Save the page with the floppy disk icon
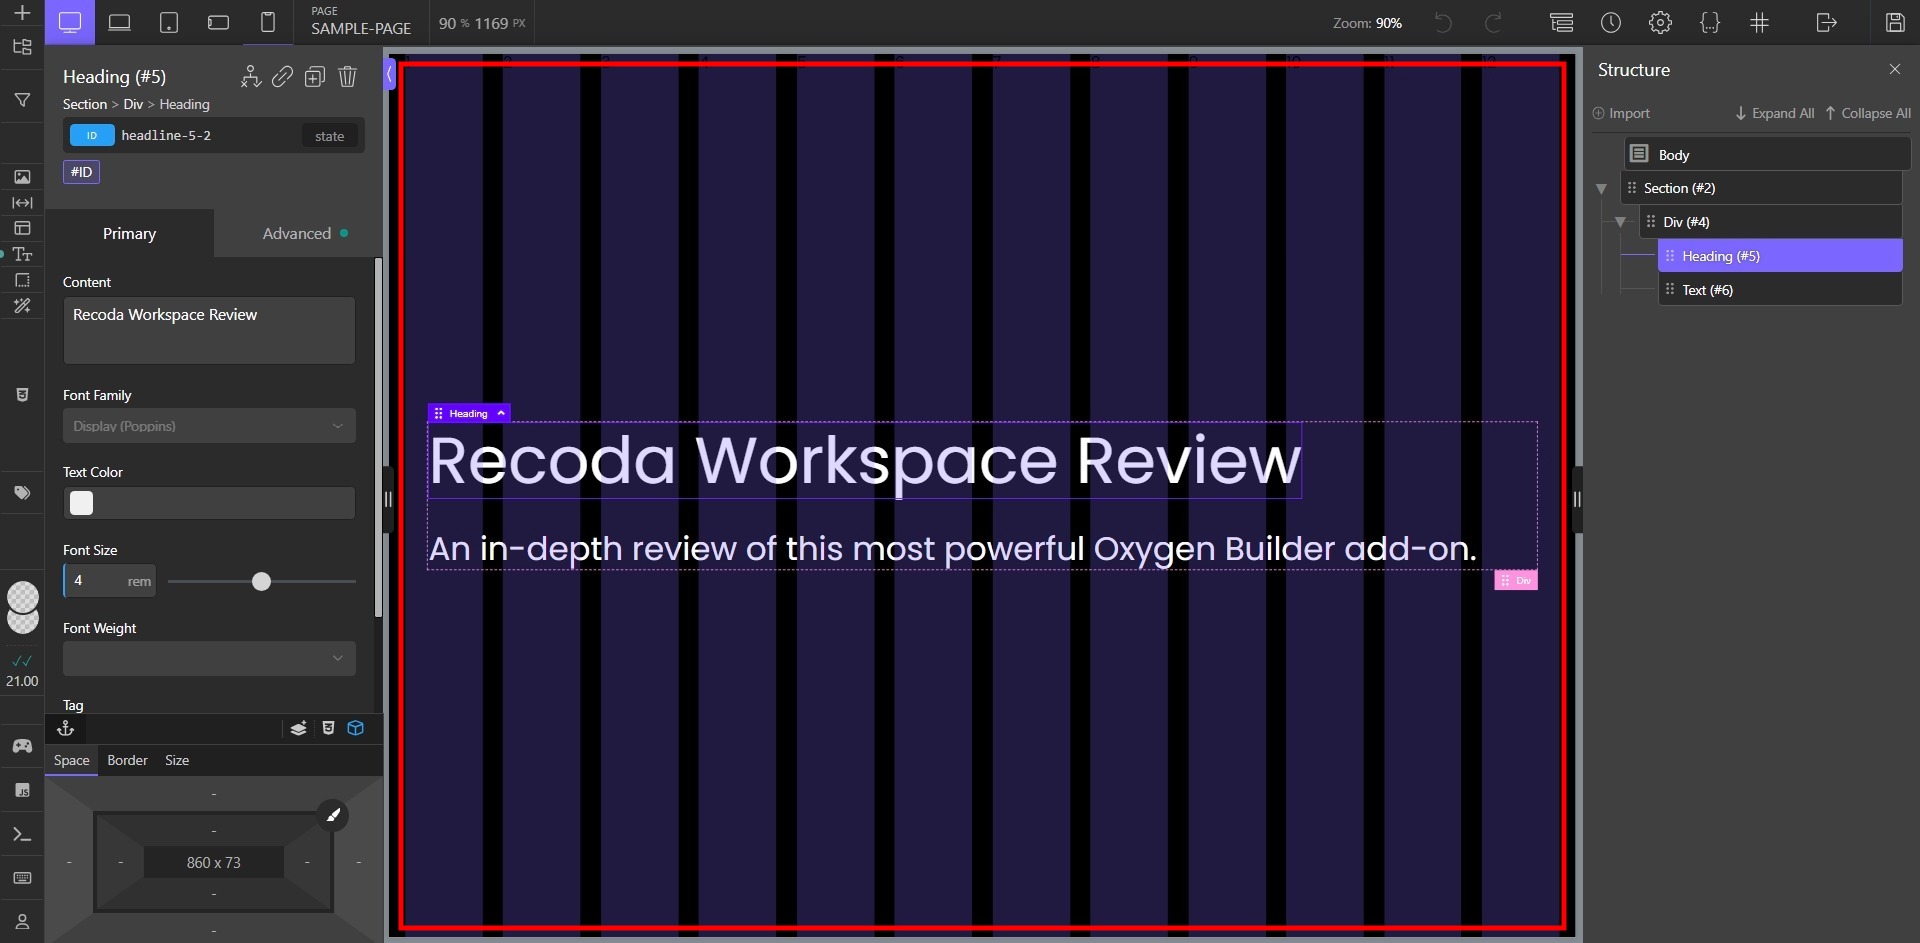The height and width of the screenshot is (943, 1920). coord(1895,22)
